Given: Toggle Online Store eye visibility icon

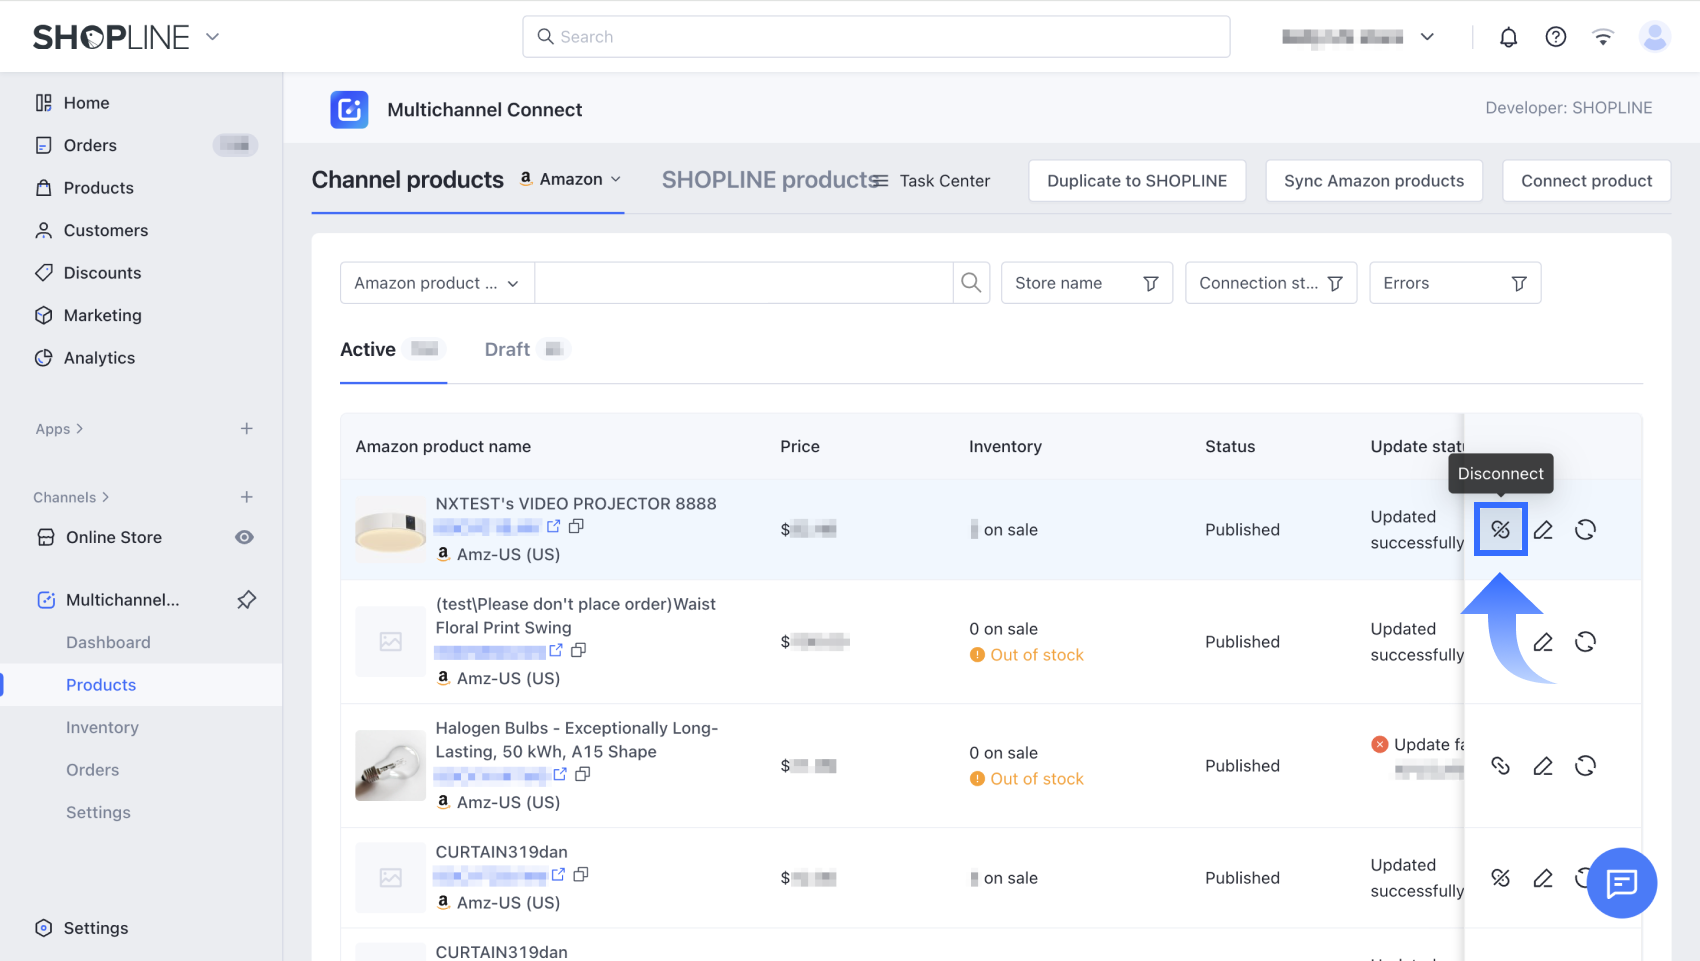Looking at the screenshot, I should pyautogui.click(x=244, y=538).
